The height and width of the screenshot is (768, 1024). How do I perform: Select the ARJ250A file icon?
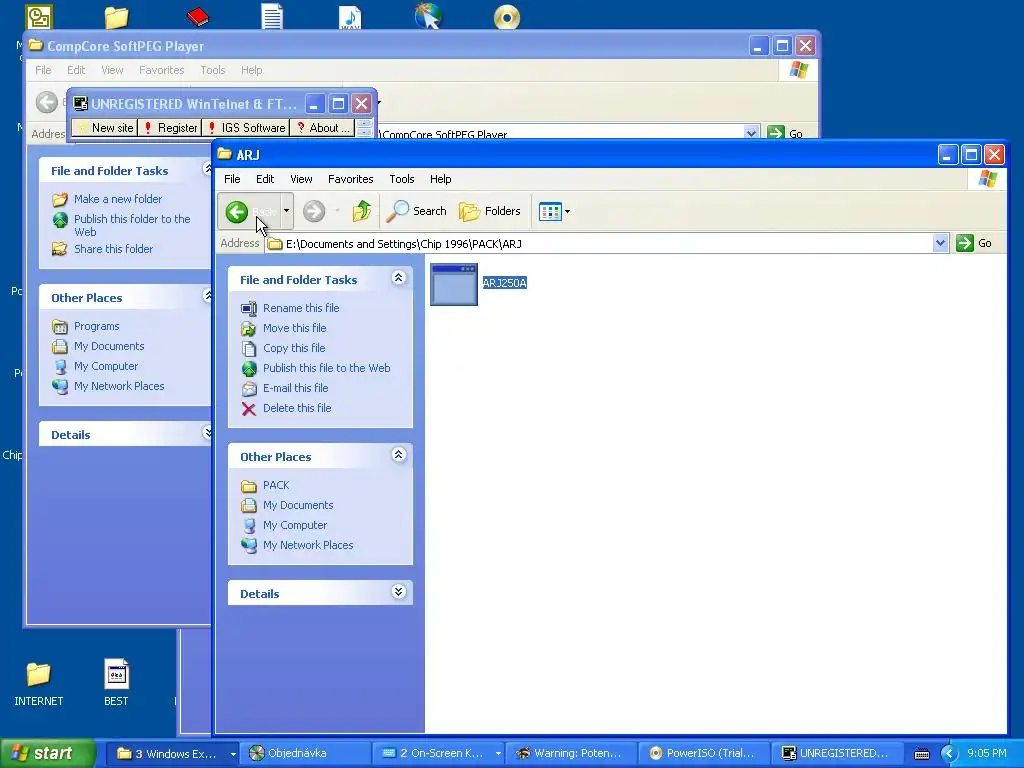click(454, 284)
